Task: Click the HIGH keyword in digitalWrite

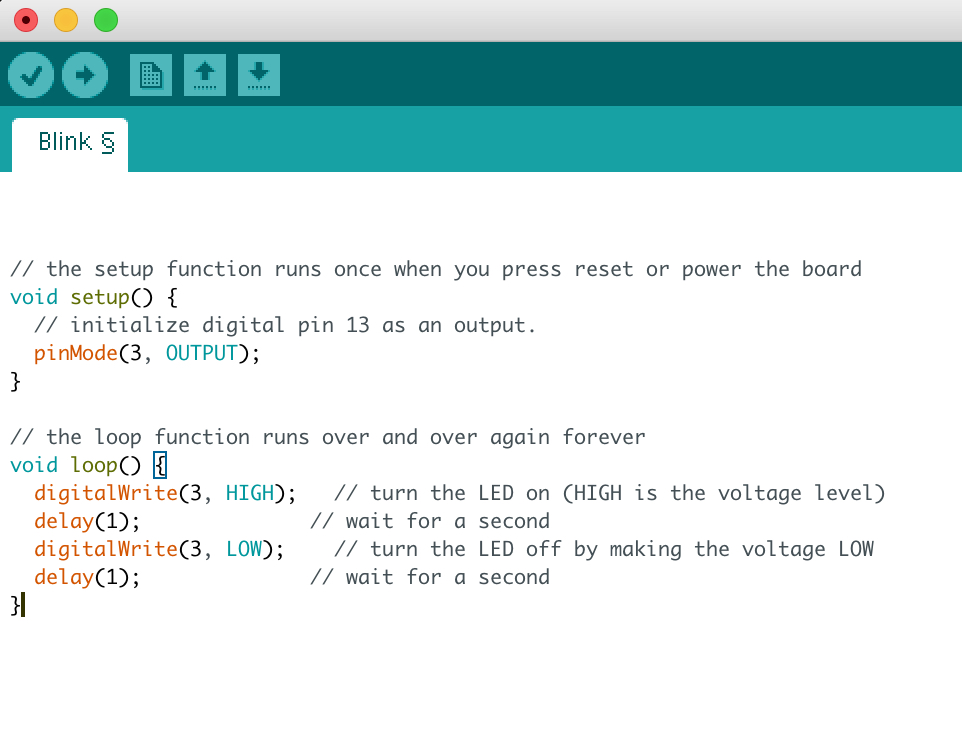Action: pos(249,493)
